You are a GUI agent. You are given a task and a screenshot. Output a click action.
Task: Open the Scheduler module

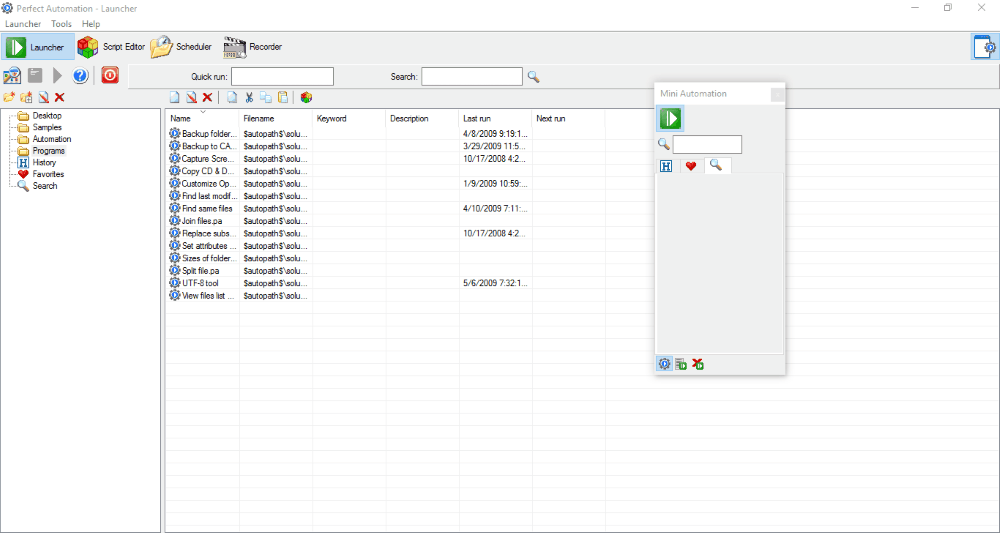(x=181, y=47)
